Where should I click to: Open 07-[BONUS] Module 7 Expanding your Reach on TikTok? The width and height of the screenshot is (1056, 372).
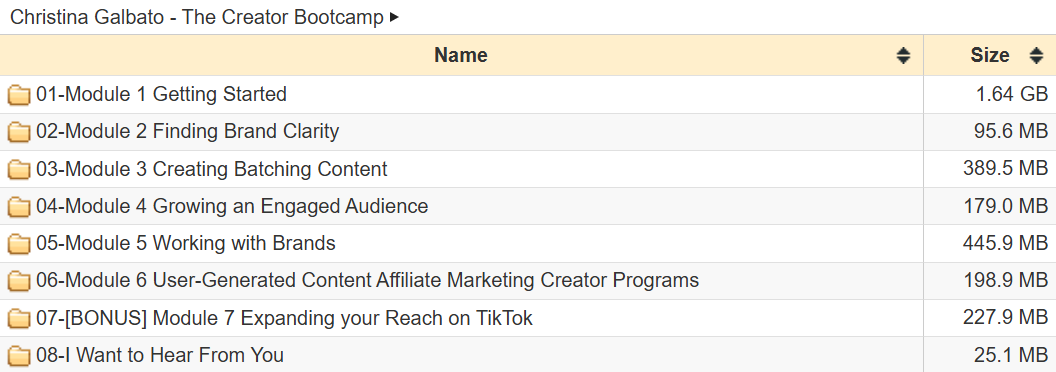(x=284, y=318)
